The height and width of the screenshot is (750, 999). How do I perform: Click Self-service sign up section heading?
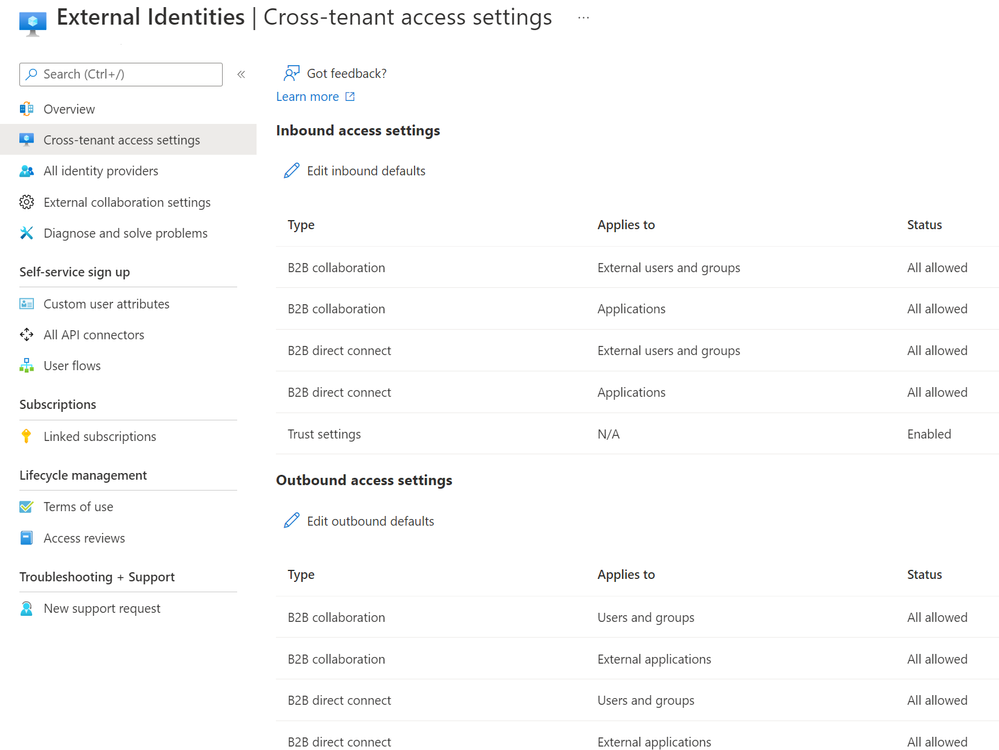pyautogui.click(x=75, y=272)
